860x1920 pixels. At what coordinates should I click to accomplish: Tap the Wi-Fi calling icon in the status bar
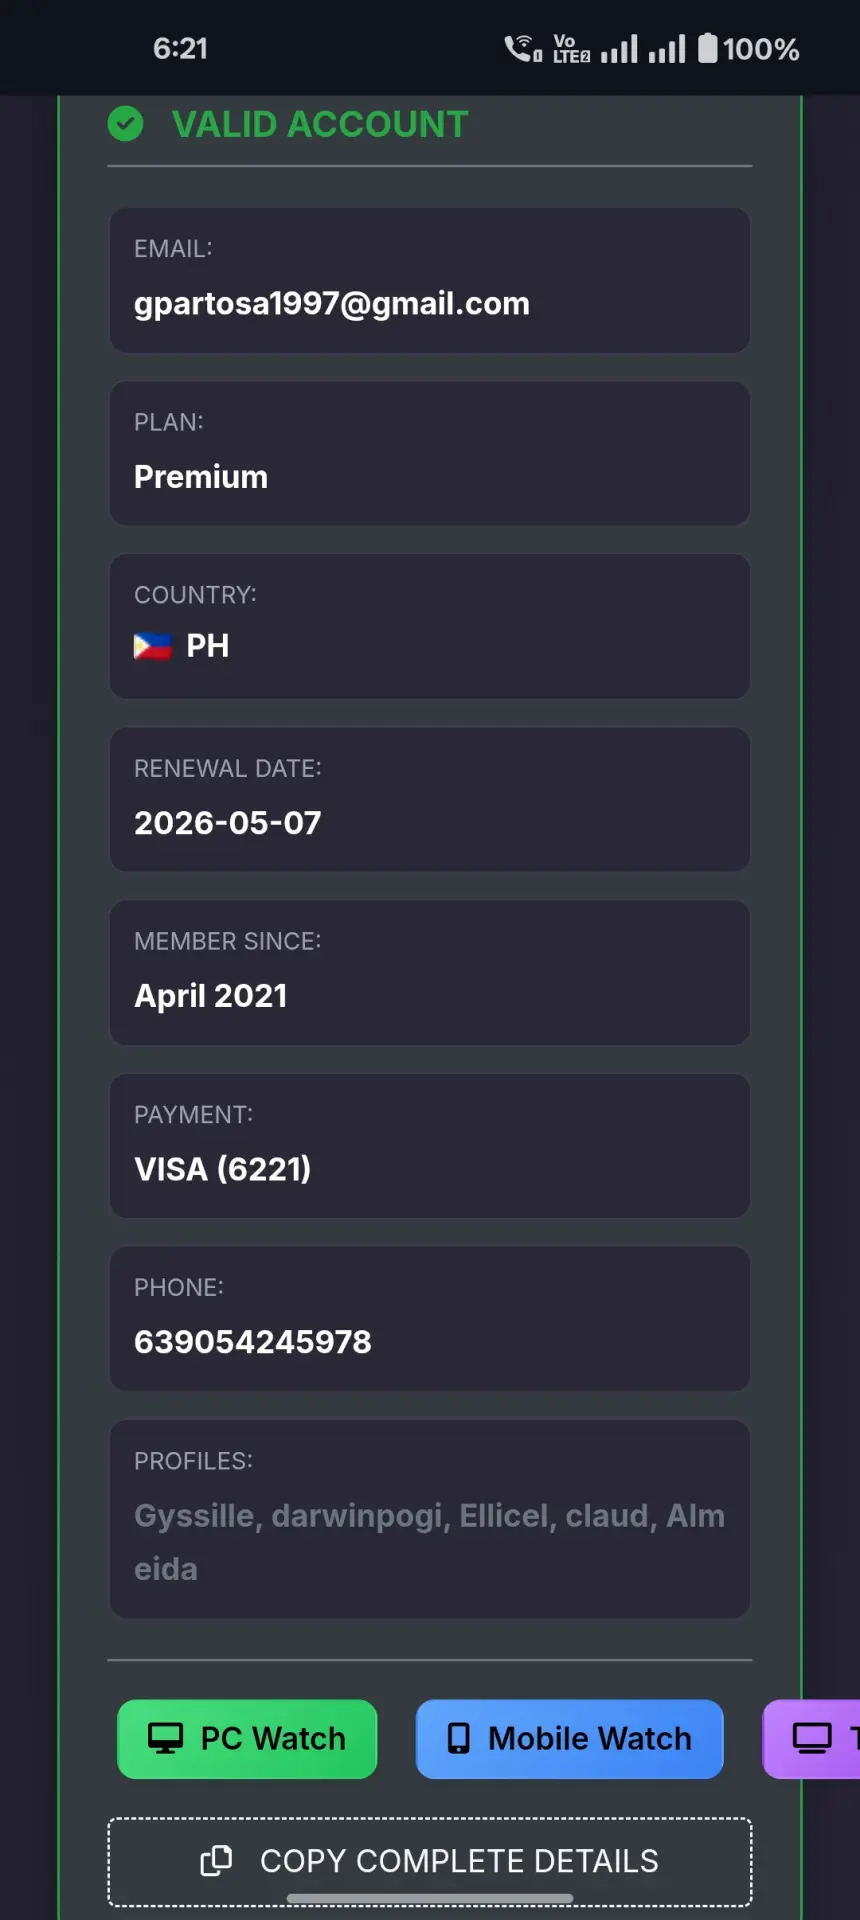tap(523, 48)
